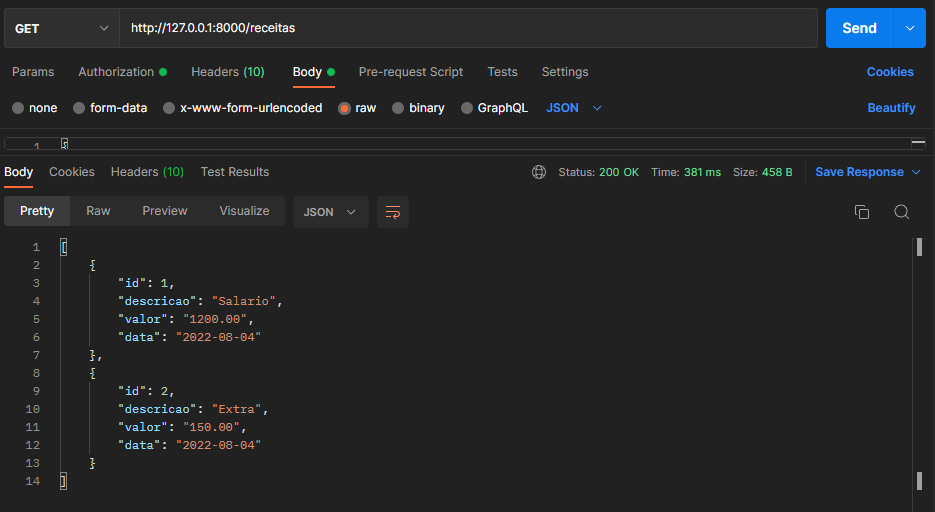Click the "id": 2 line

(x=146, y=391)
